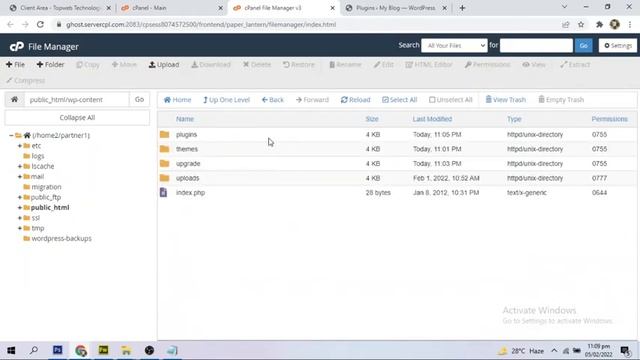
Task: Click the Restore toolbar button
Action: [299, 64]
